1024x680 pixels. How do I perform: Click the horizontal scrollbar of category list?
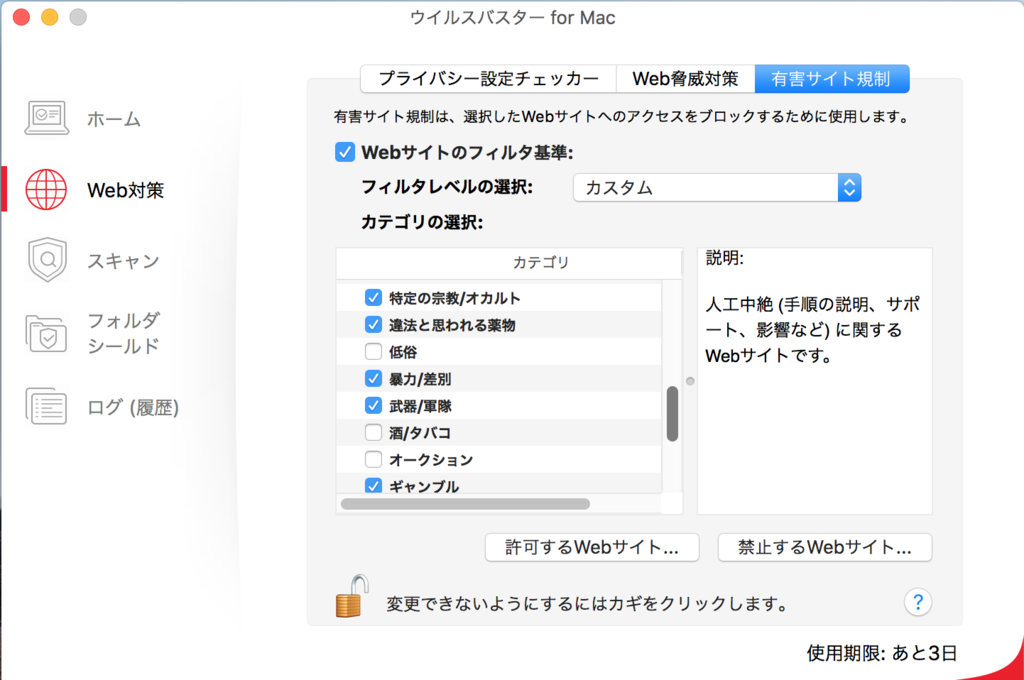(465, 504)
